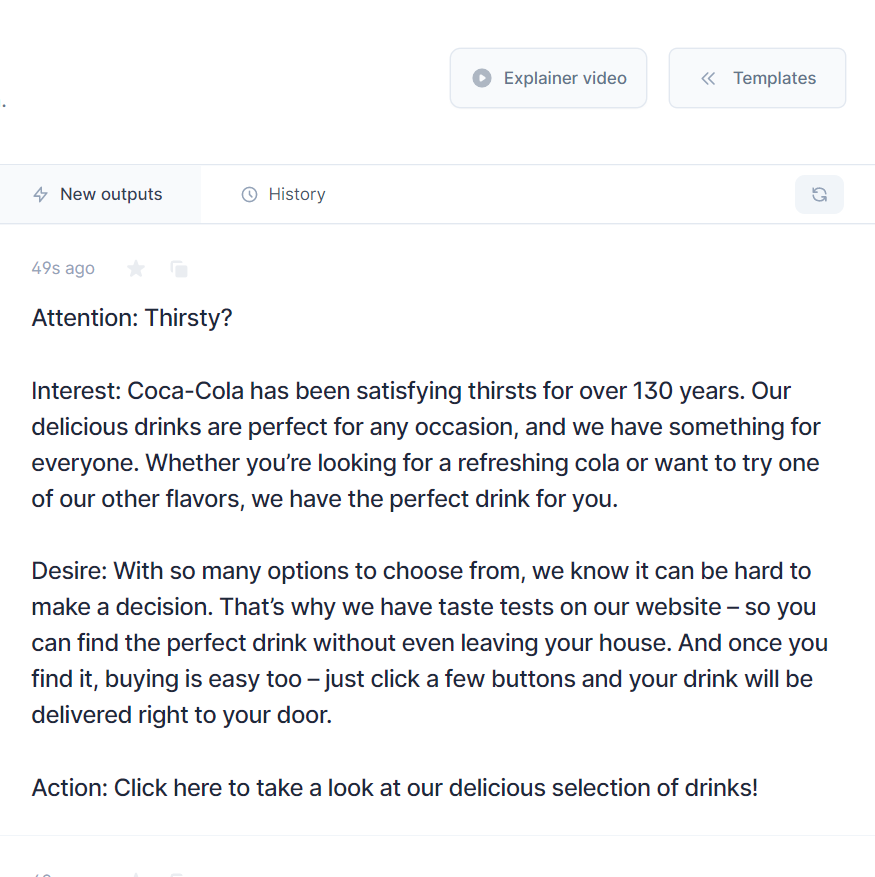Viewport: 875px width, 877px height.
Task: Open the Explainer video button
Action: 548,78
